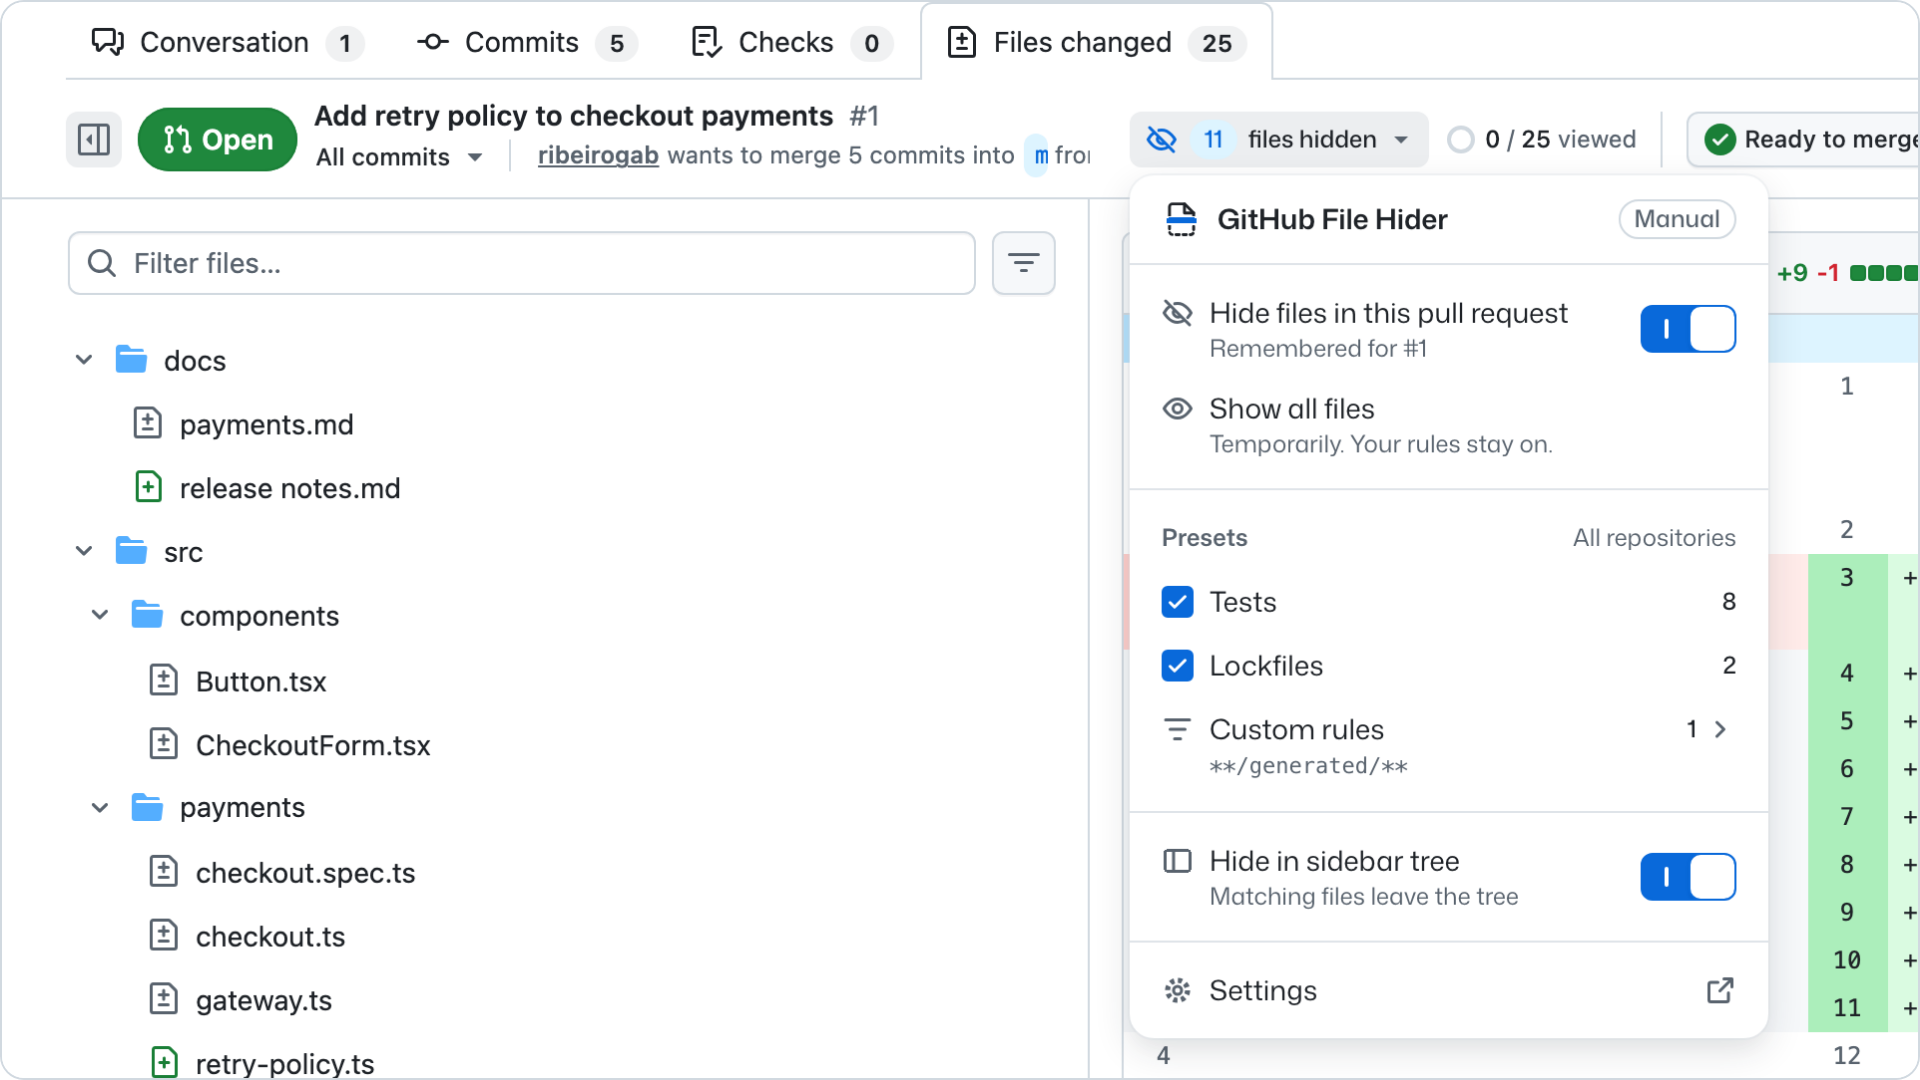Click the docs folder icon
1920x1080 pixels.
pos(131,359)
